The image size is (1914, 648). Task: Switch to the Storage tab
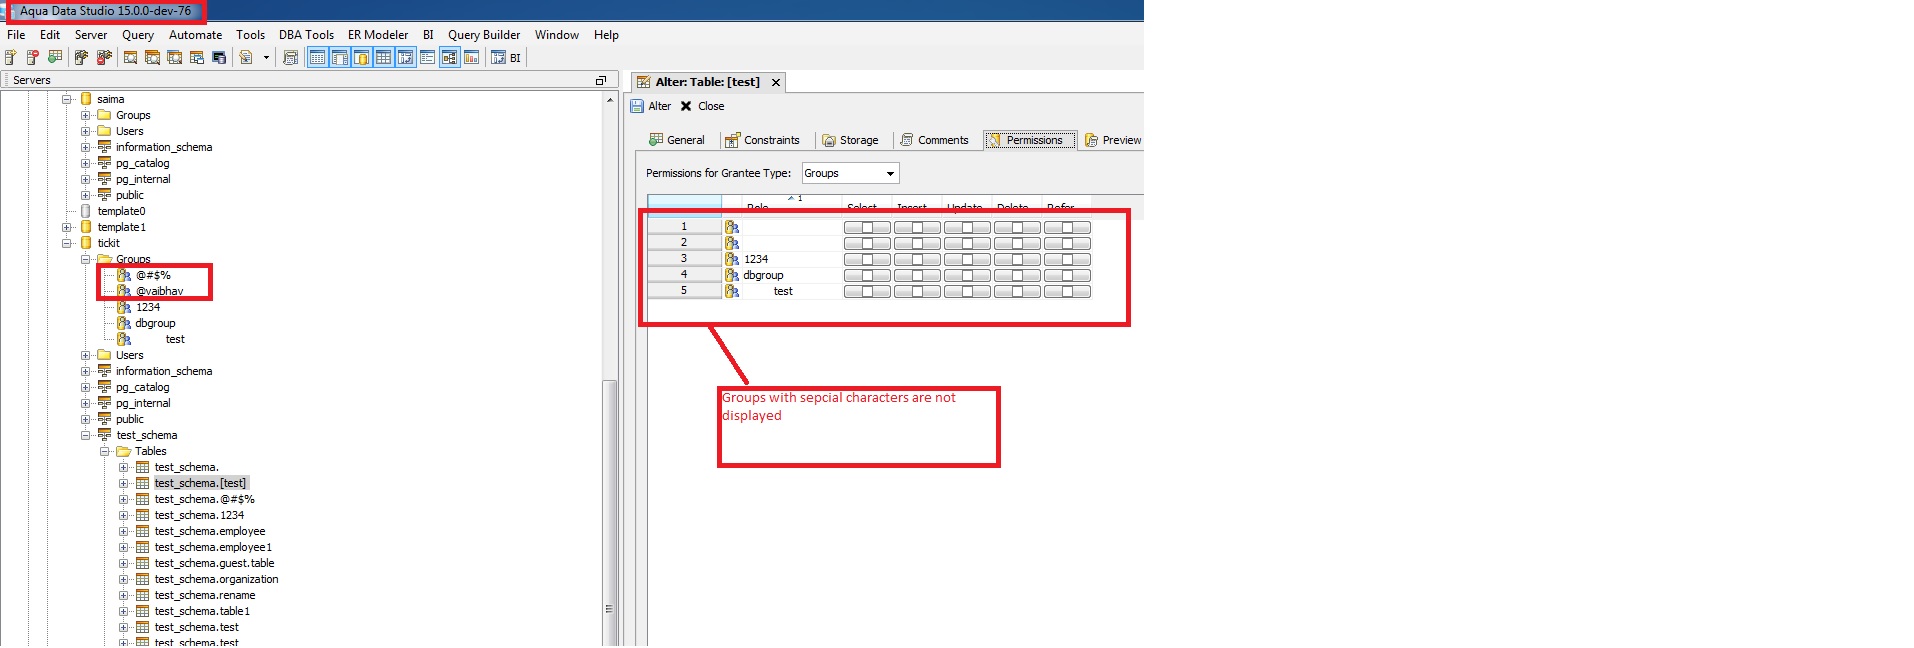pos(850,140)
